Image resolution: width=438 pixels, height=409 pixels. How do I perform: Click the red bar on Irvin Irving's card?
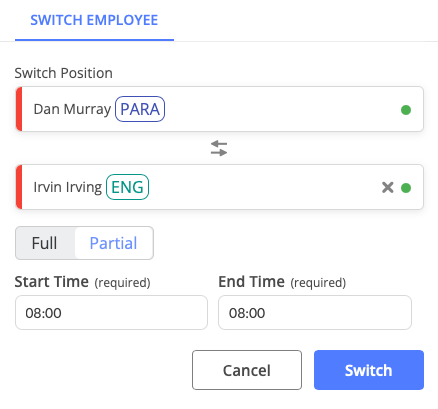click(x=19, y=187)
